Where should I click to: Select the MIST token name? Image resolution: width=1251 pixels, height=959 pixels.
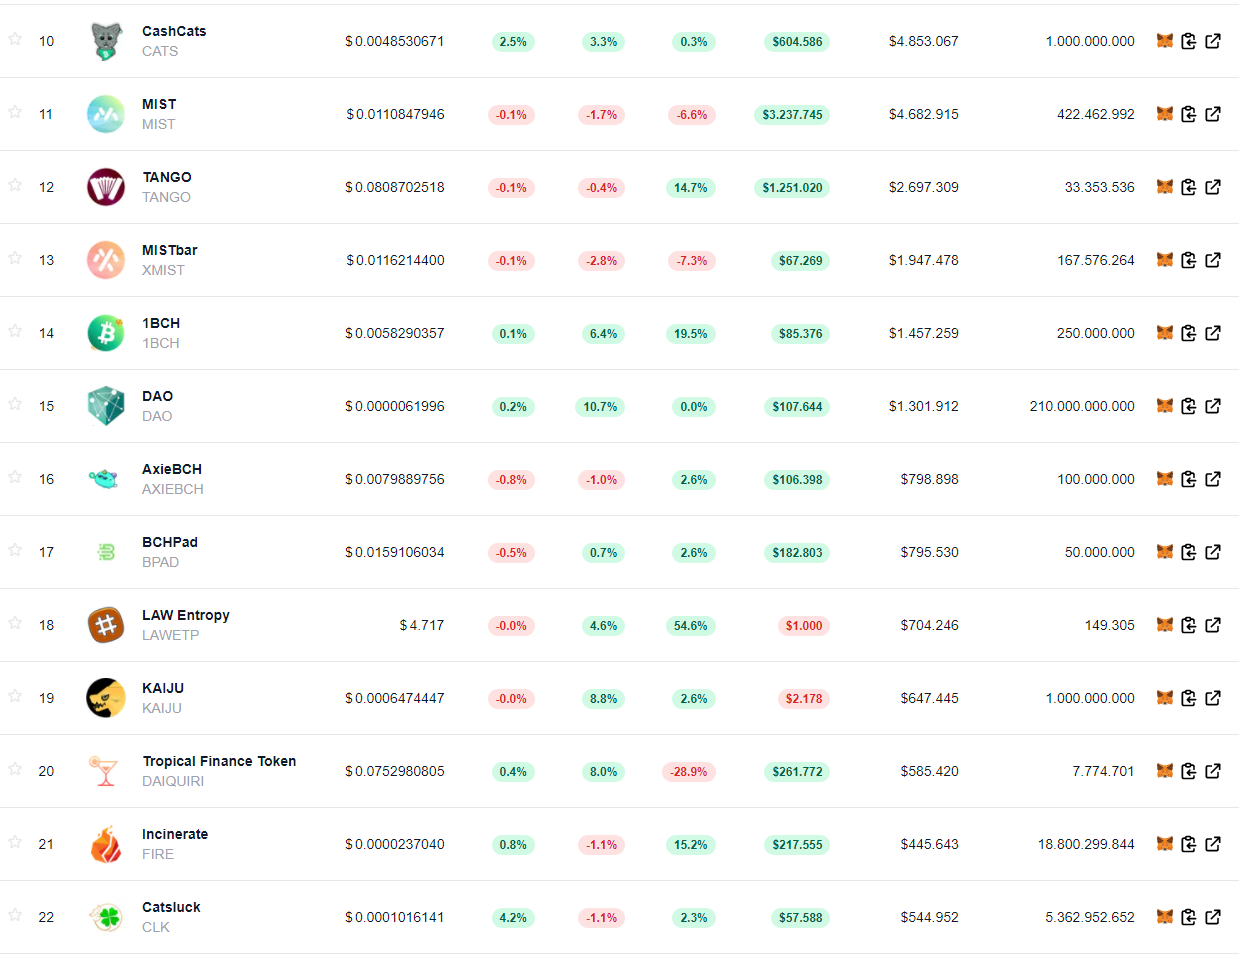point(159,104)
